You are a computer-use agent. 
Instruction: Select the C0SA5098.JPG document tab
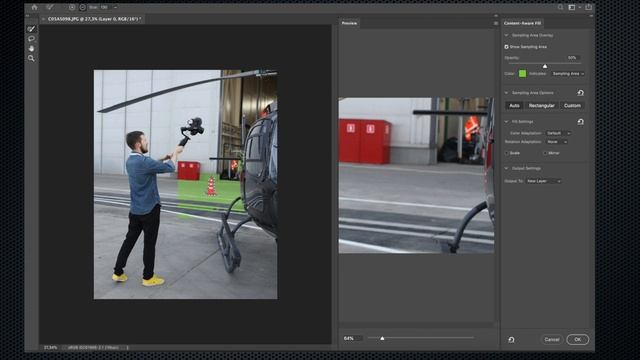tap(94, 19)
